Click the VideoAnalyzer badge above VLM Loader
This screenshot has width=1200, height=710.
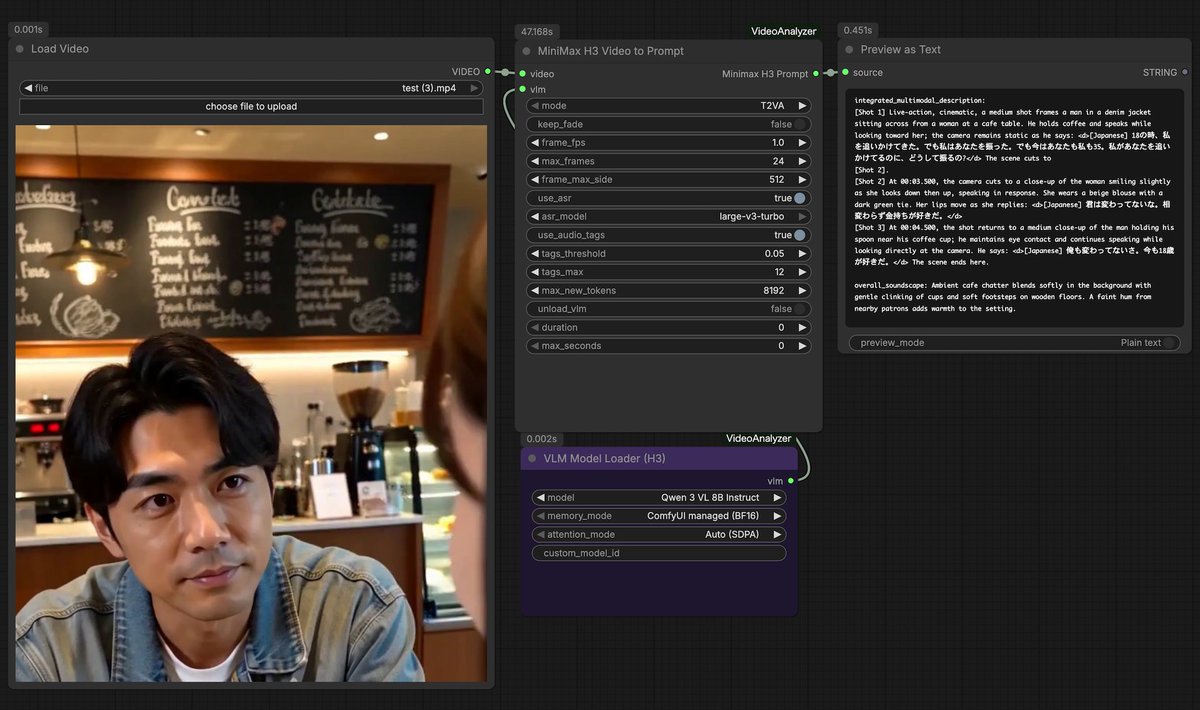[758, 438]
